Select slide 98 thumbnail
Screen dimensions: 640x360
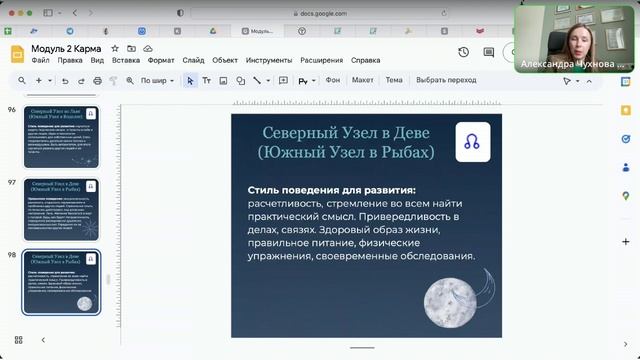click(61, 282)
